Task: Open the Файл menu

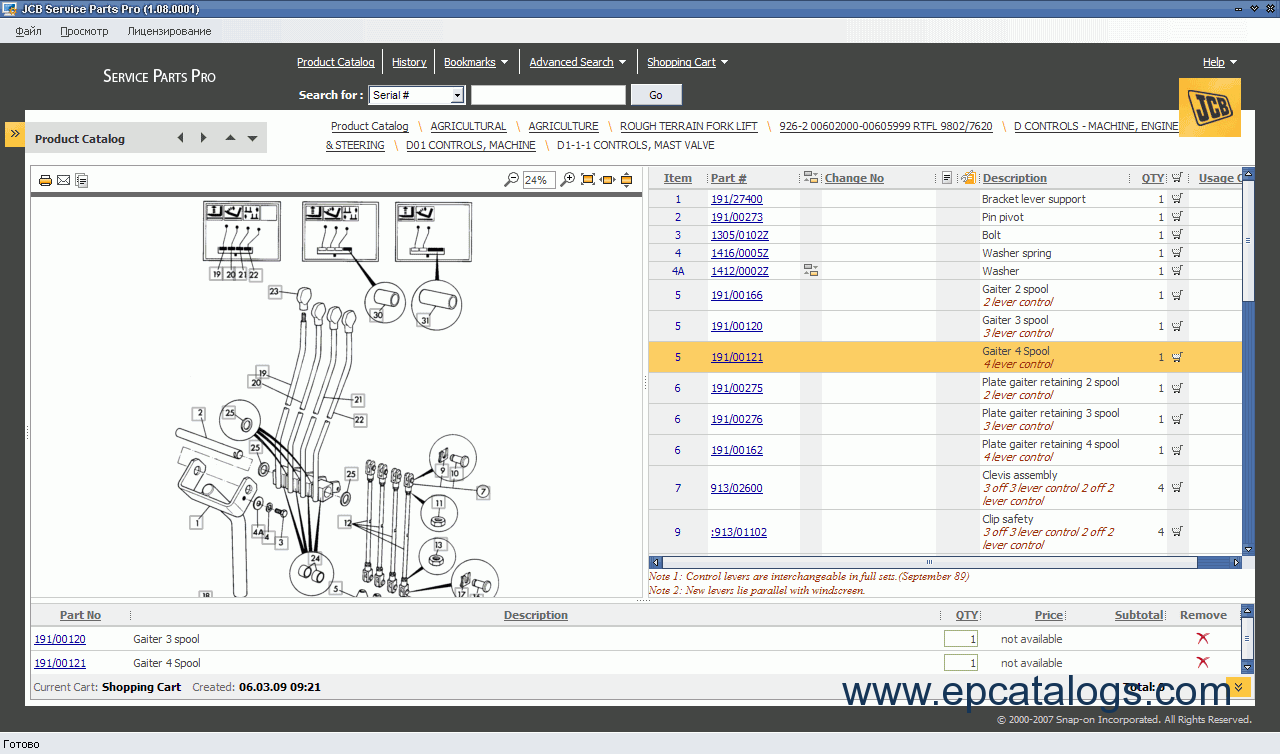Action: [x=29, y=31]
